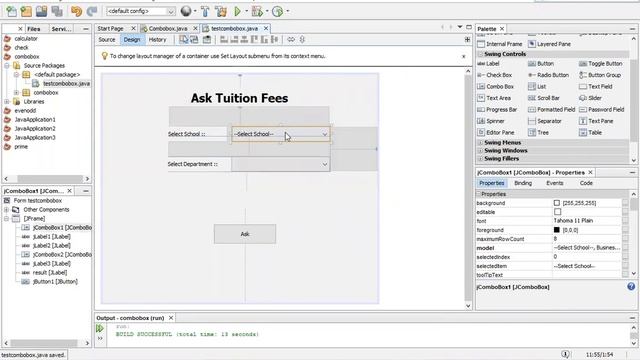Select the result JLabel in Navigator
The width and height of the screenshot is (640, 360).
coord(50,273)
